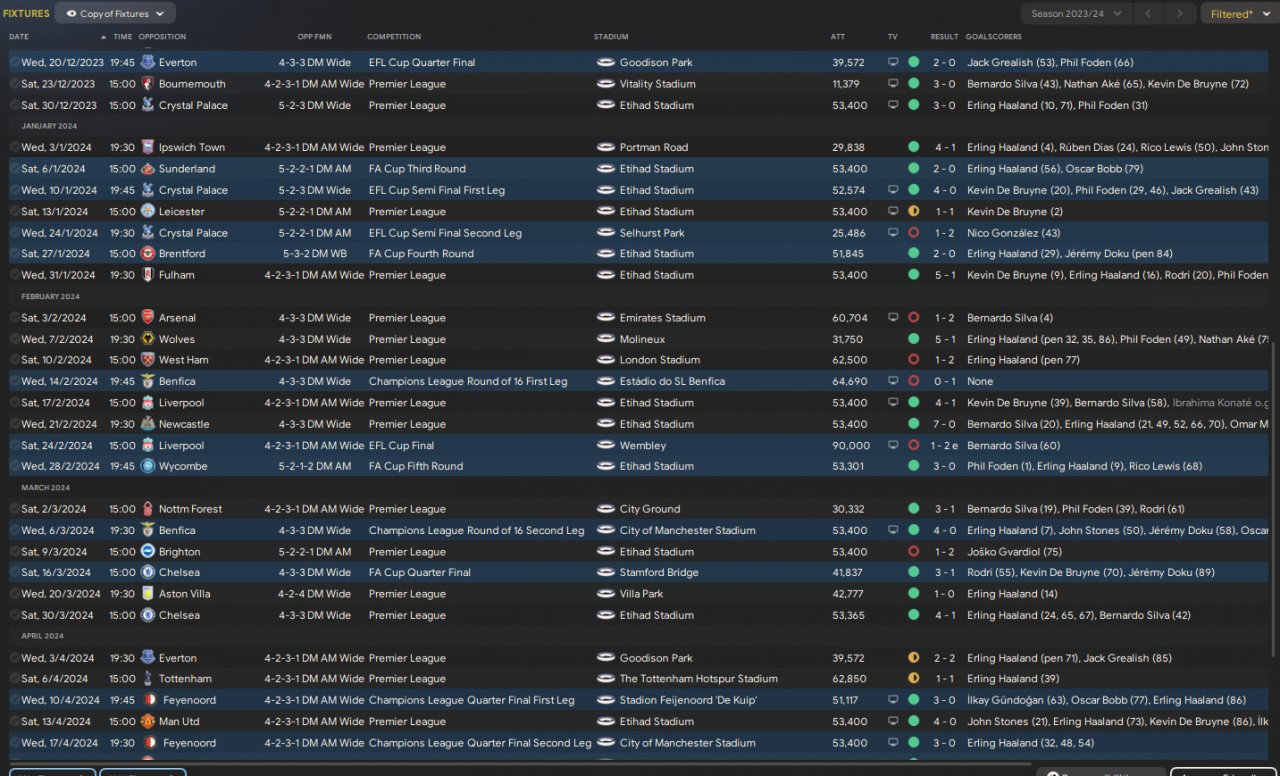This screenshot has width=1280, height=776.
Task: Go to the next season with right arrow
Action: click(1182, 14)
